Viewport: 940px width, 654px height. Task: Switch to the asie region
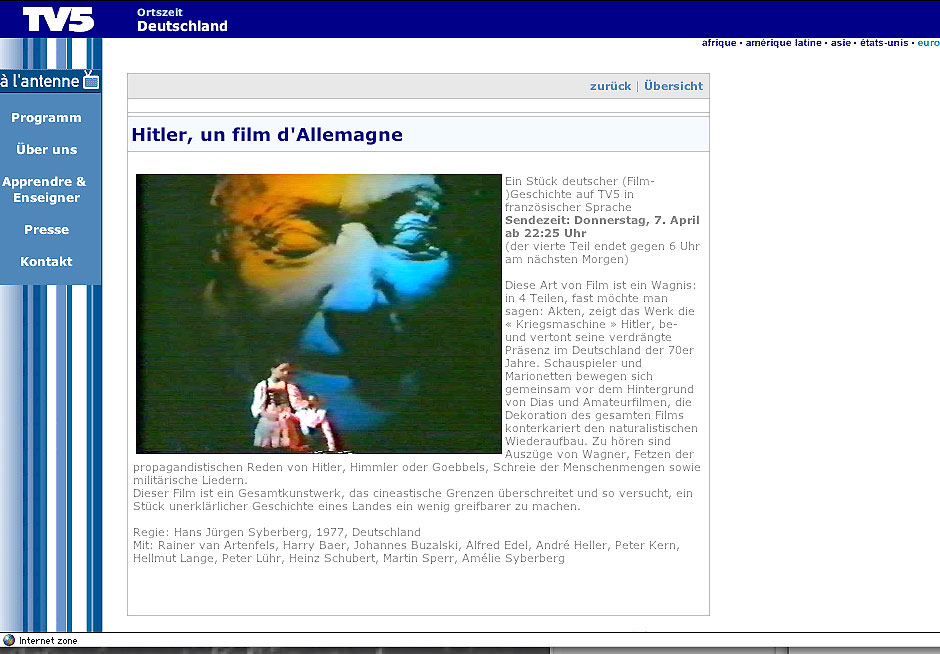click(841, 43)
